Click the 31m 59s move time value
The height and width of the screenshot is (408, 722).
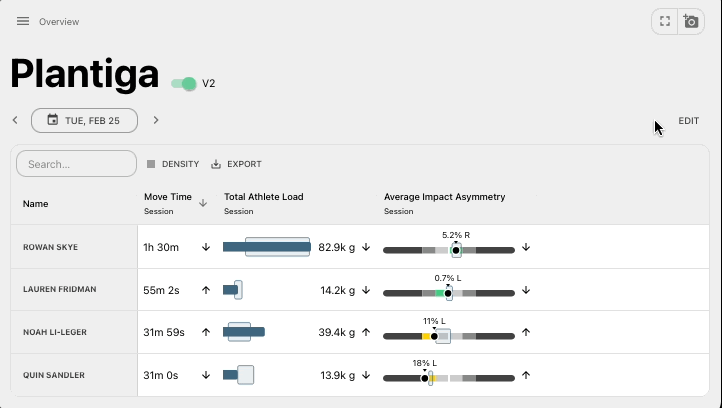(x=164, y=332)
